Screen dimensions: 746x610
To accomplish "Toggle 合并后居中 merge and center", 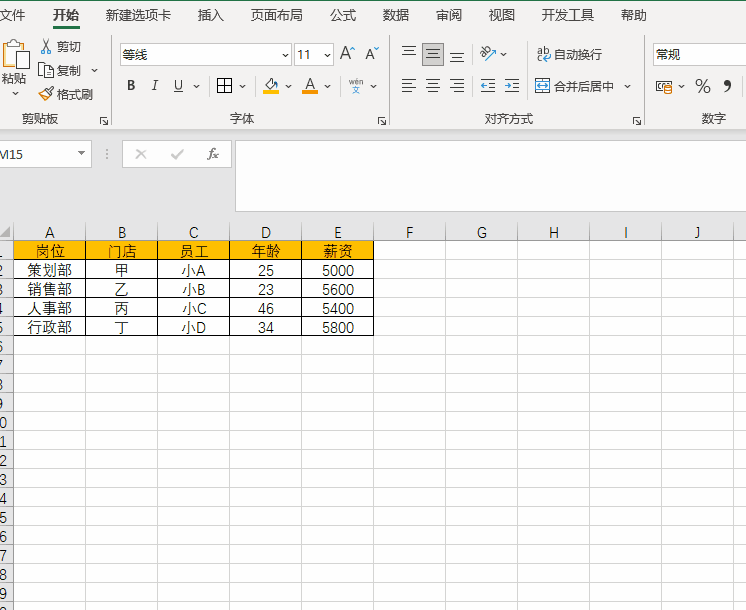I will pyautogui.click(x=574, y=86).
